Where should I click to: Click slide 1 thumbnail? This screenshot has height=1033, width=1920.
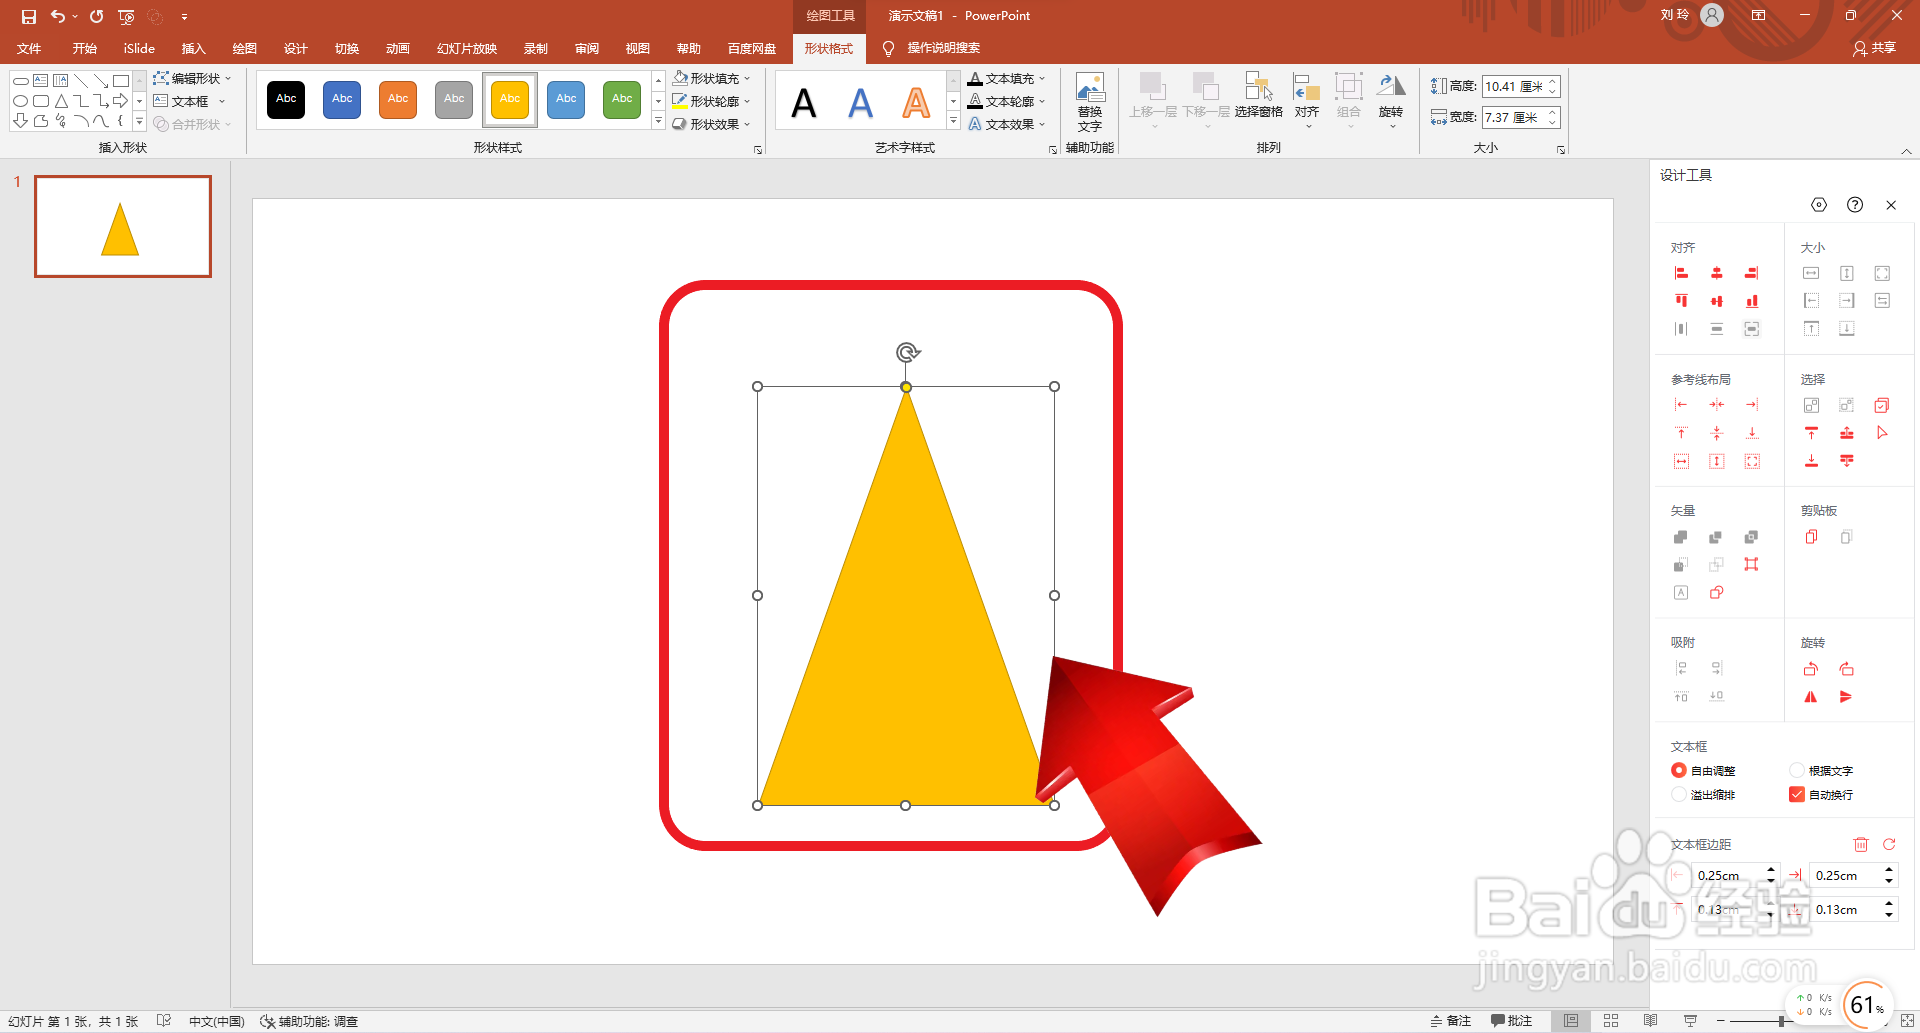point(123,226)
